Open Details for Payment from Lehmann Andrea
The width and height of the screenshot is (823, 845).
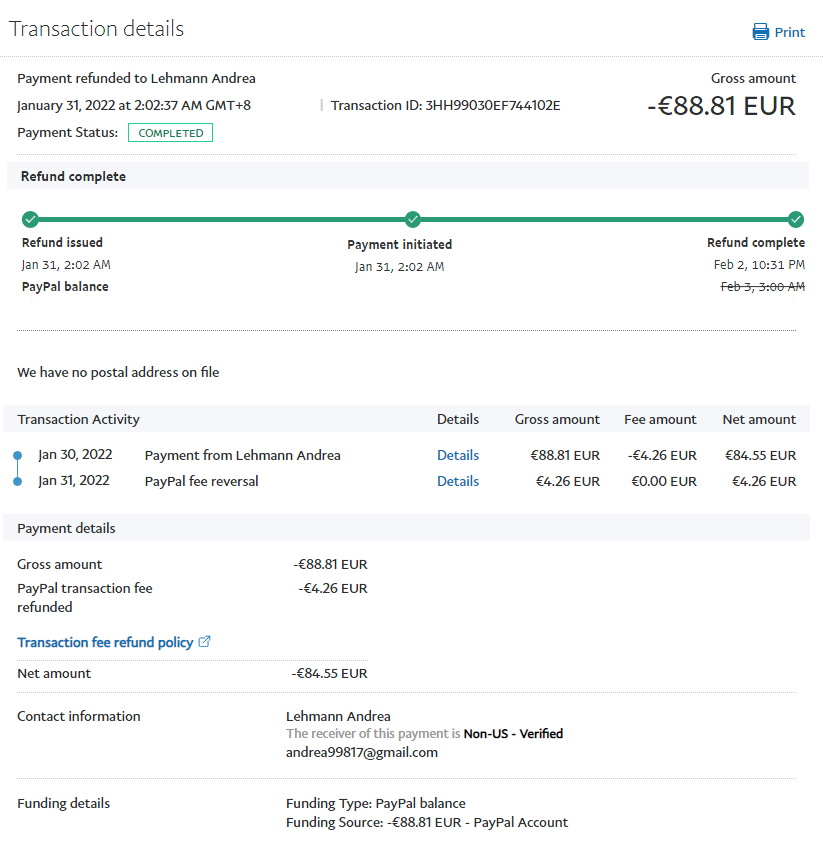click(458, 455)
